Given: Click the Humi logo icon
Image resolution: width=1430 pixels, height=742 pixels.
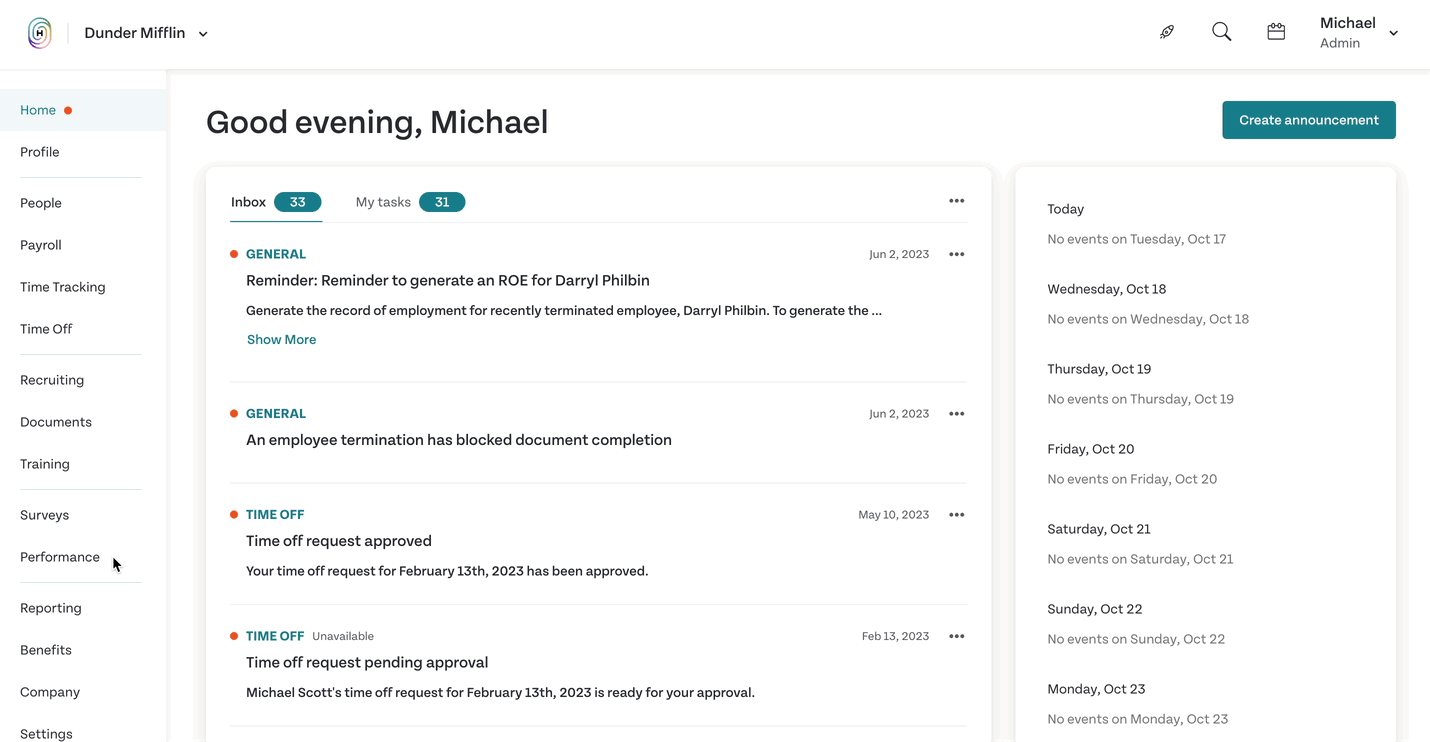Looking at the screenshot, I should point(39,33).
